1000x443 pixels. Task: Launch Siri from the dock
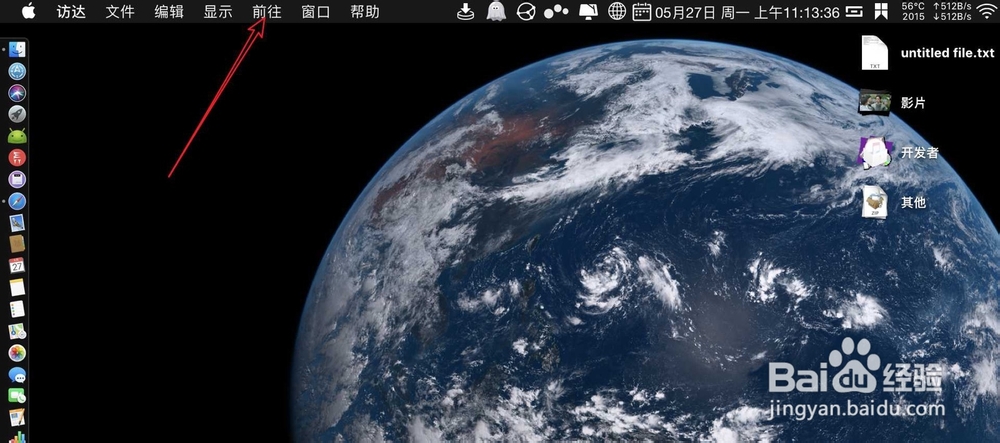(x=17, y=93)
